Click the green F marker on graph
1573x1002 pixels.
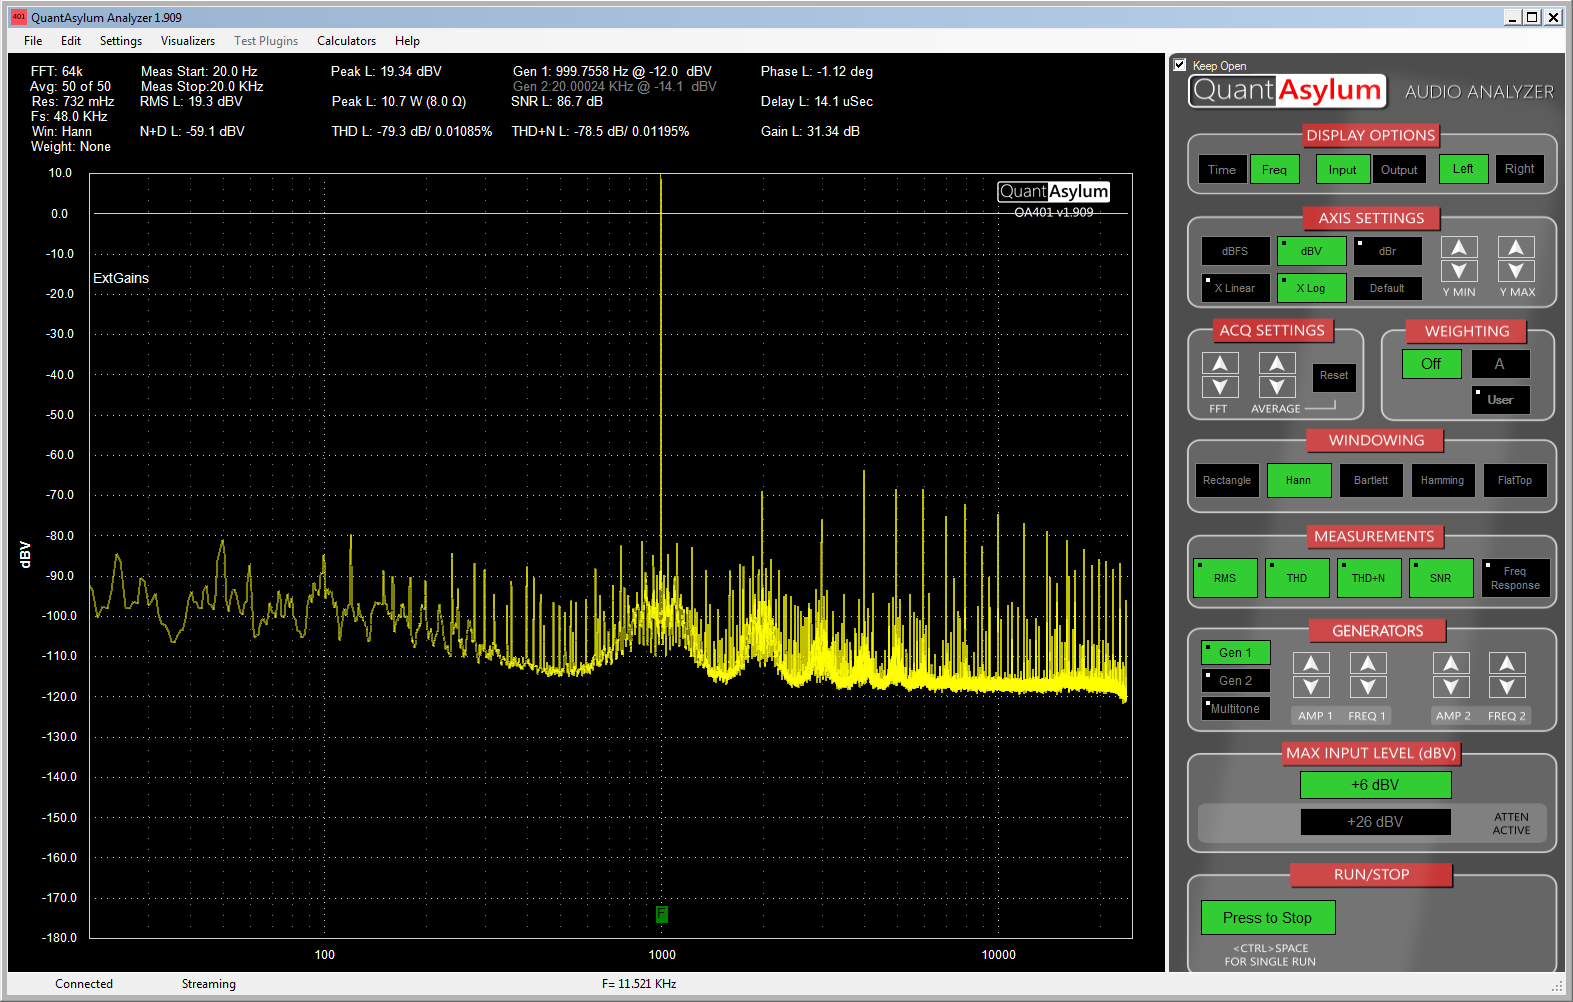coord(661,914)
